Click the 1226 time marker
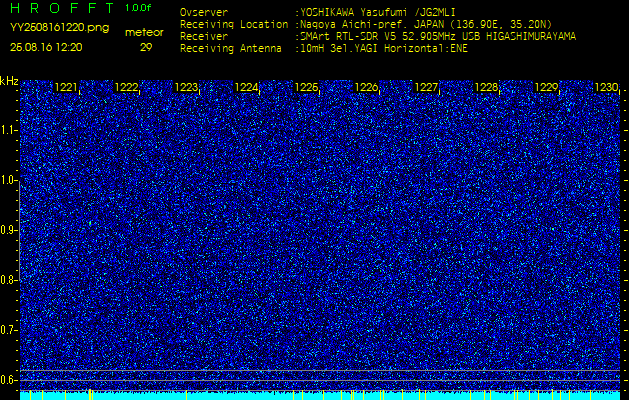 [366, 87]
